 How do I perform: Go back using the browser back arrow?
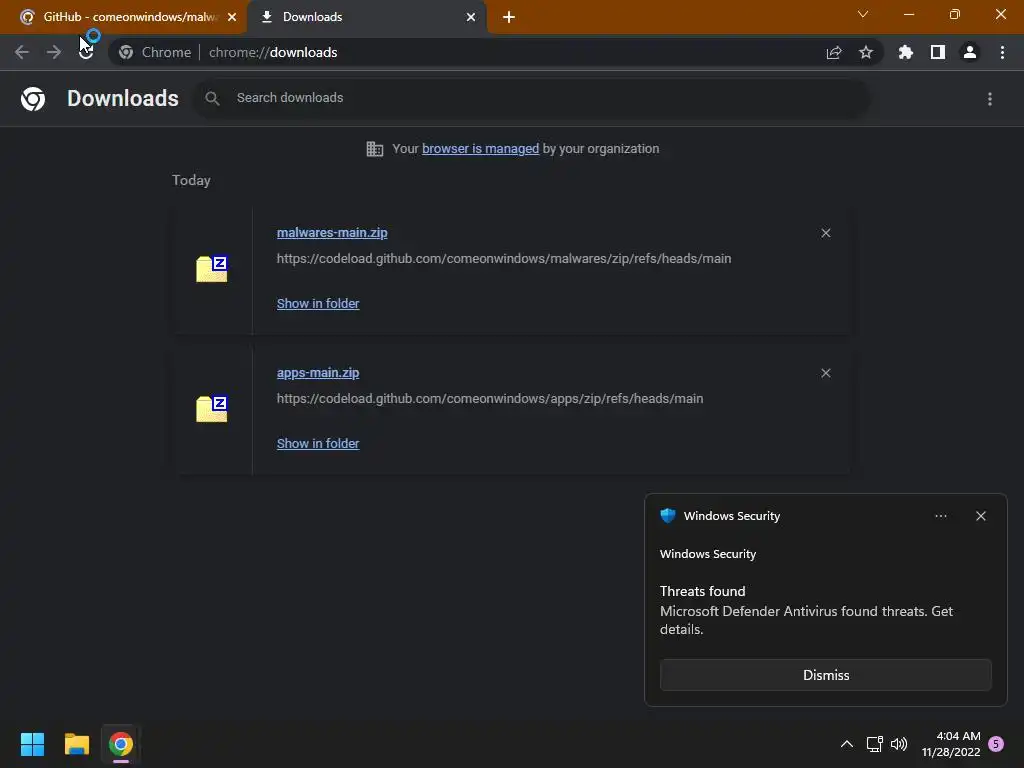coord(22,52)
